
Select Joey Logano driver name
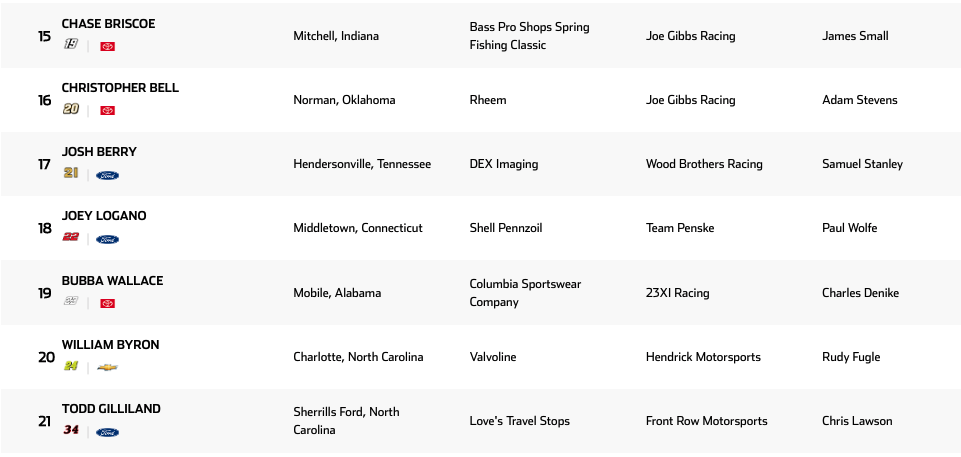click(x=104, y=216)
